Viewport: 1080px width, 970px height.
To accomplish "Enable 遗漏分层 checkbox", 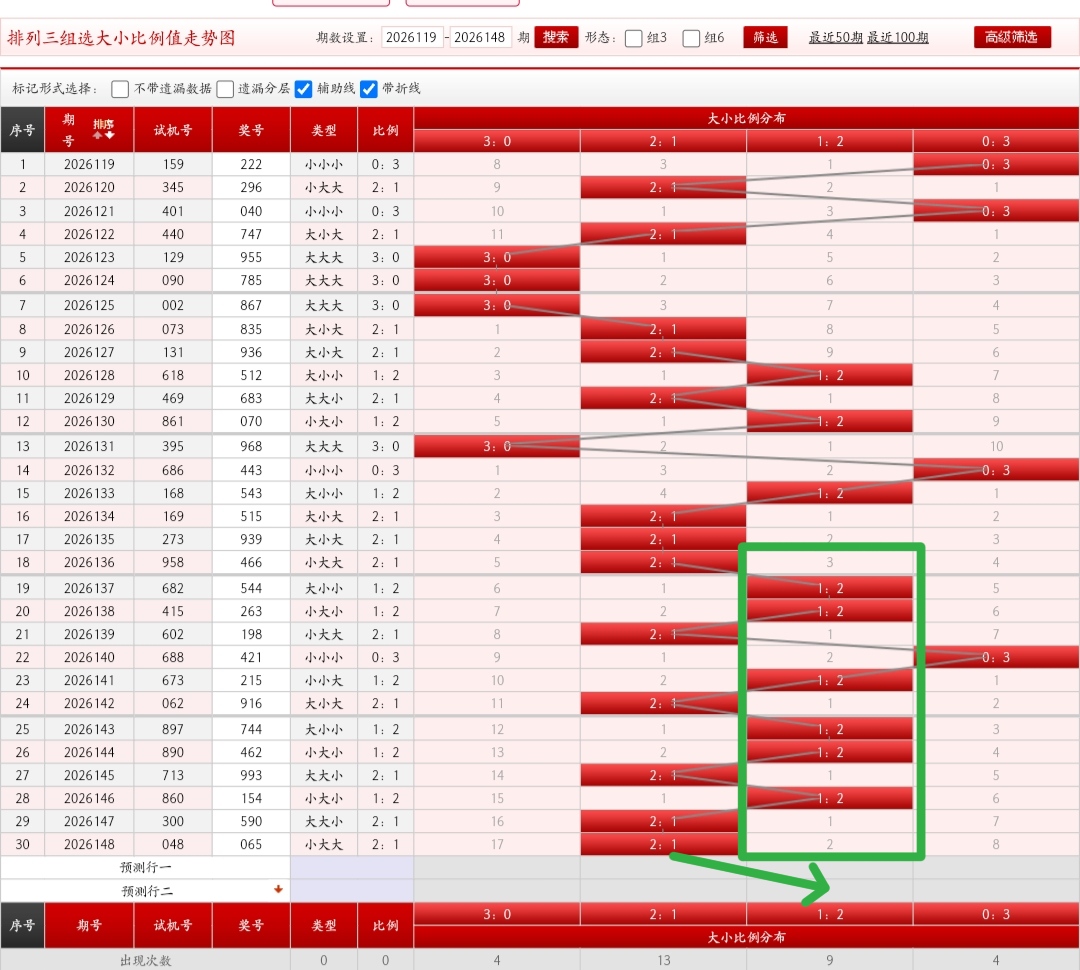I will [225, 89].
